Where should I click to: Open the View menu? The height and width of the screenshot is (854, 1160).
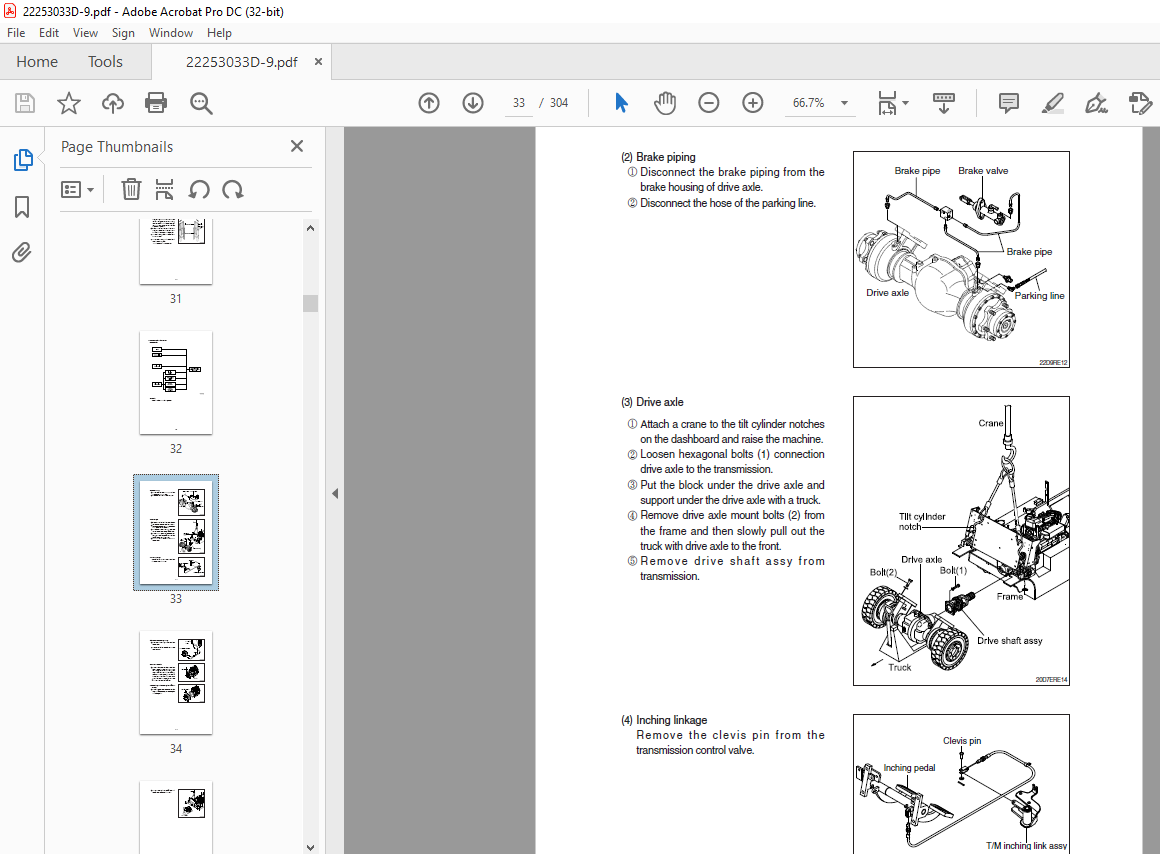(x=85, y=33)
